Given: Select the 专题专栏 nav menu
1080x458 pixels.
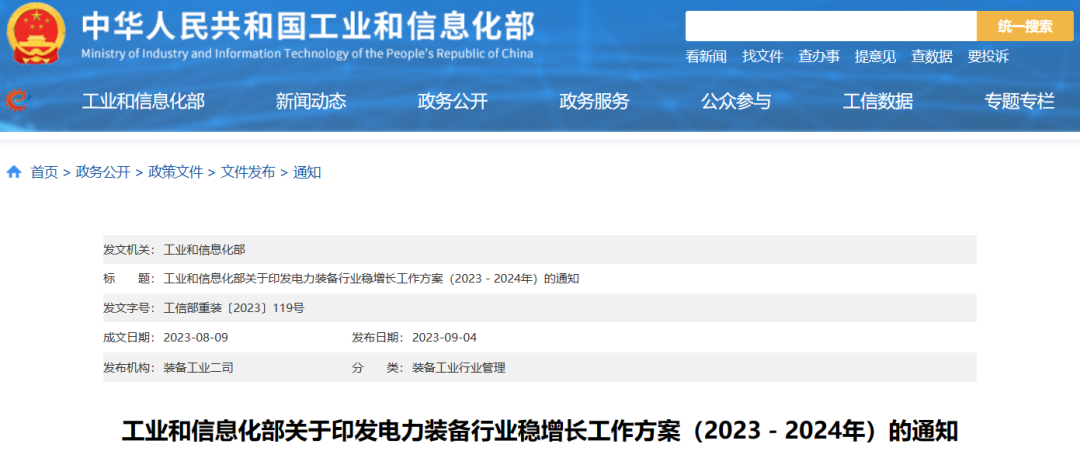Looking at the screenshot, I should (x=1019, y=102).
